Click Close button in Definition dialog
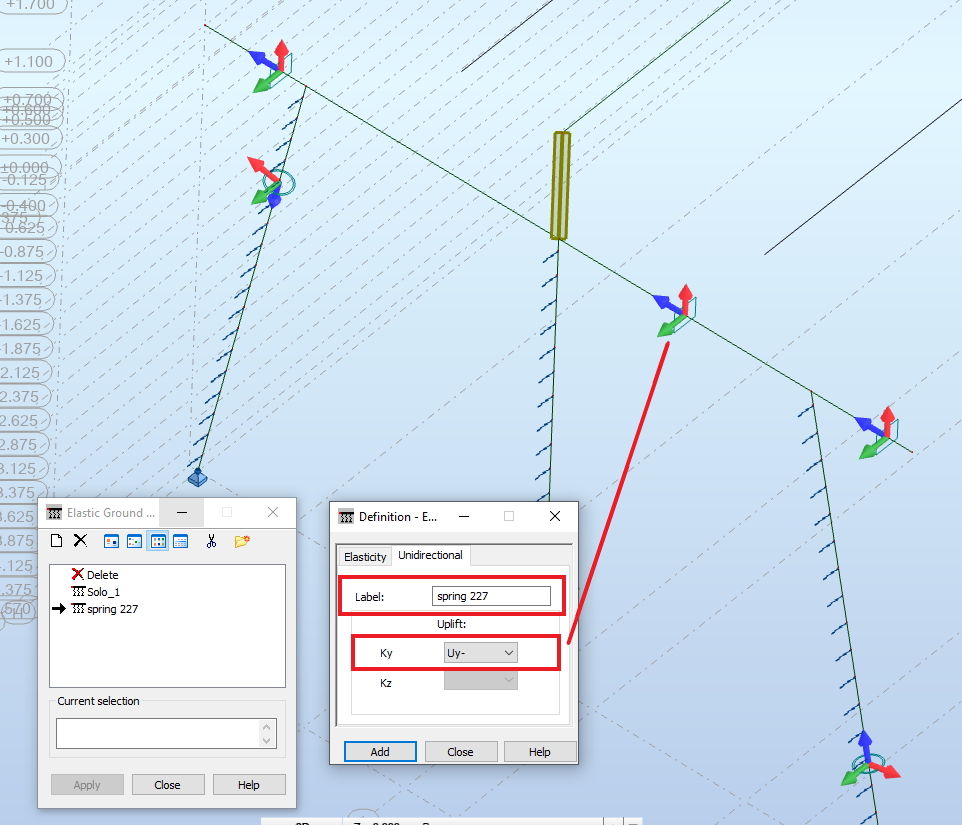This screenshot has height=825, width=962. [x=460, y=751]
